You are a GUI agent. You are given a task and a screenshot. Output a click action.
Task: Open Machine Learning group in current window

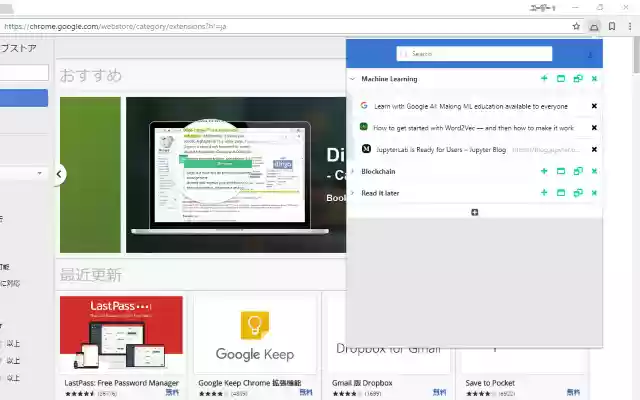tap(561, 78)
